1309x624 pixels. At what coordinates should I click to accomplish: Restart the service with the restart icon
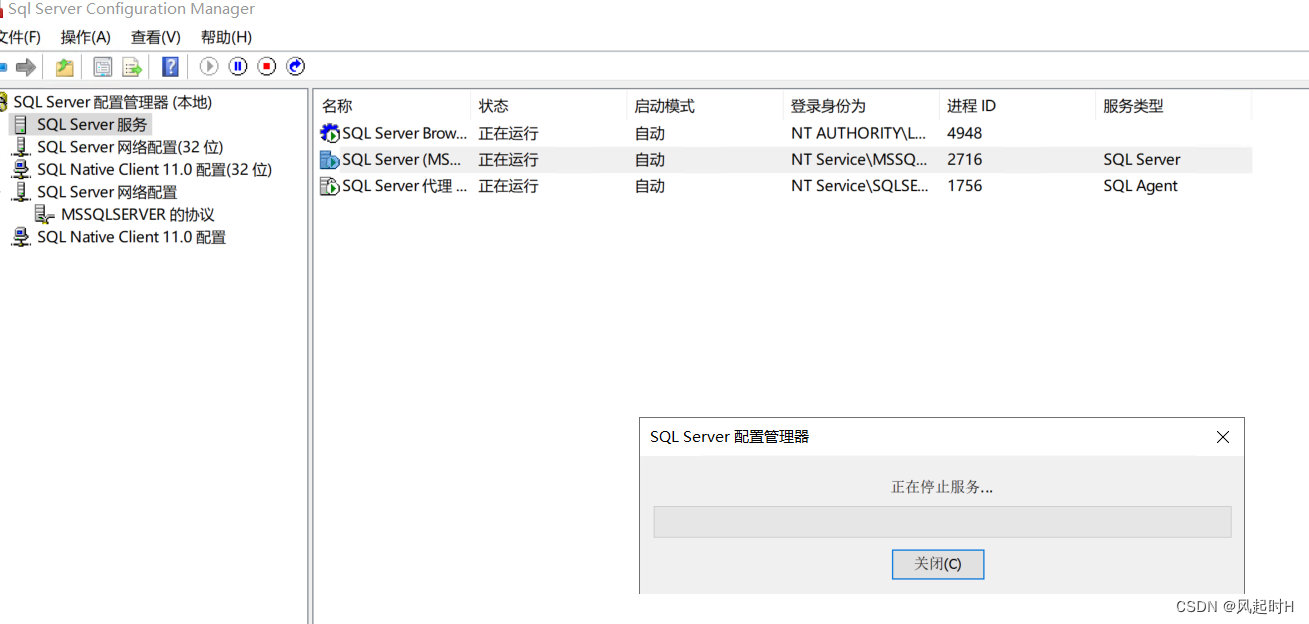pyautogui.click(x=294, y=66)
